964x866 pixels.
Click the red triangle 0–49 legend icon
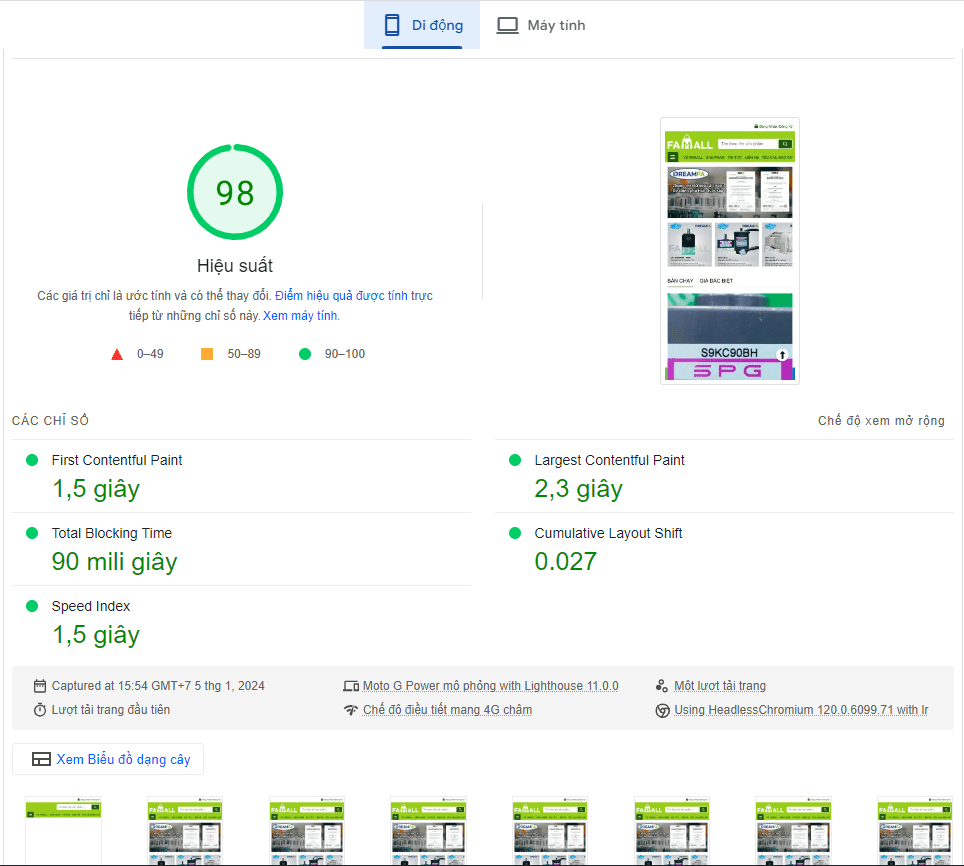pyautogui.click(x=117, y=354)
